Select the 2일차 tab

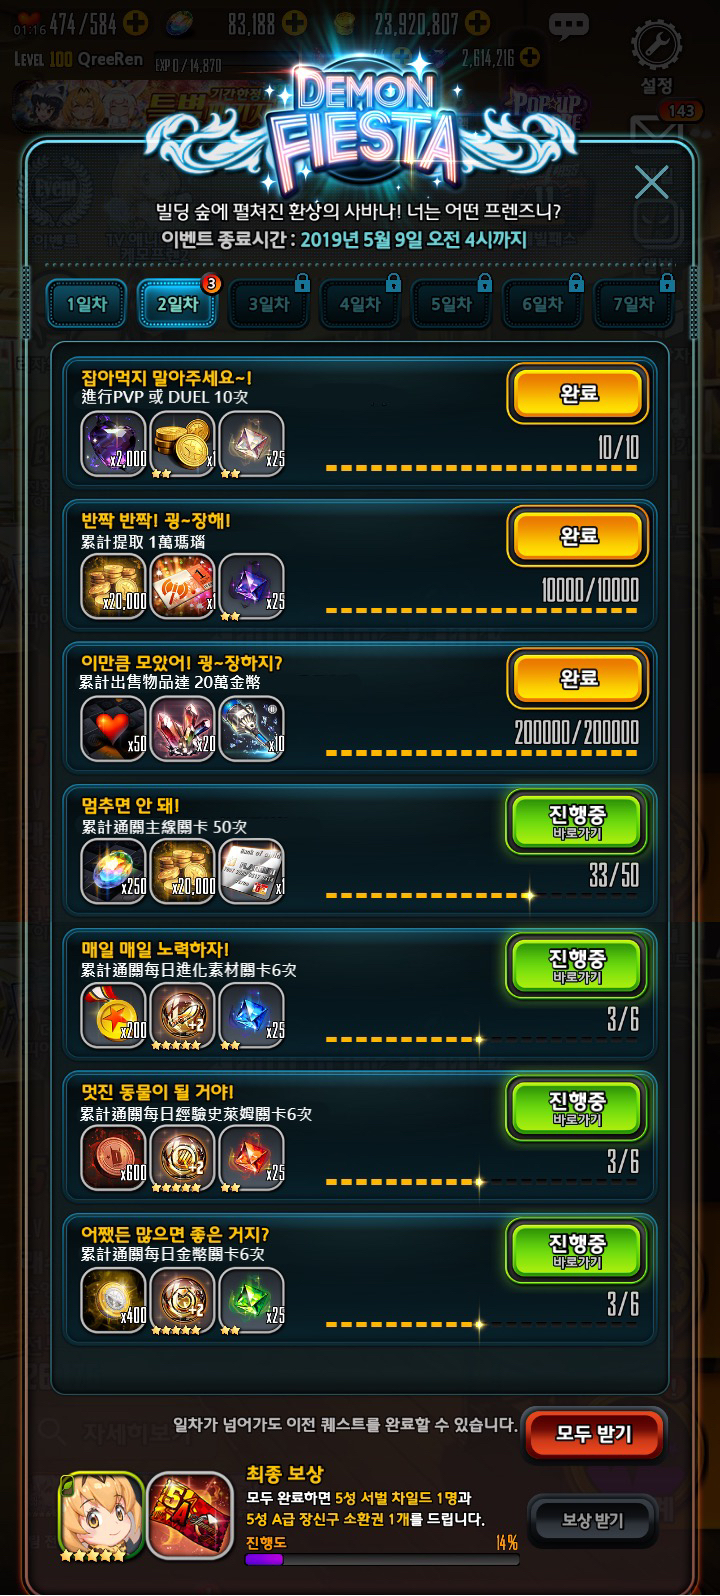point(176,304)
